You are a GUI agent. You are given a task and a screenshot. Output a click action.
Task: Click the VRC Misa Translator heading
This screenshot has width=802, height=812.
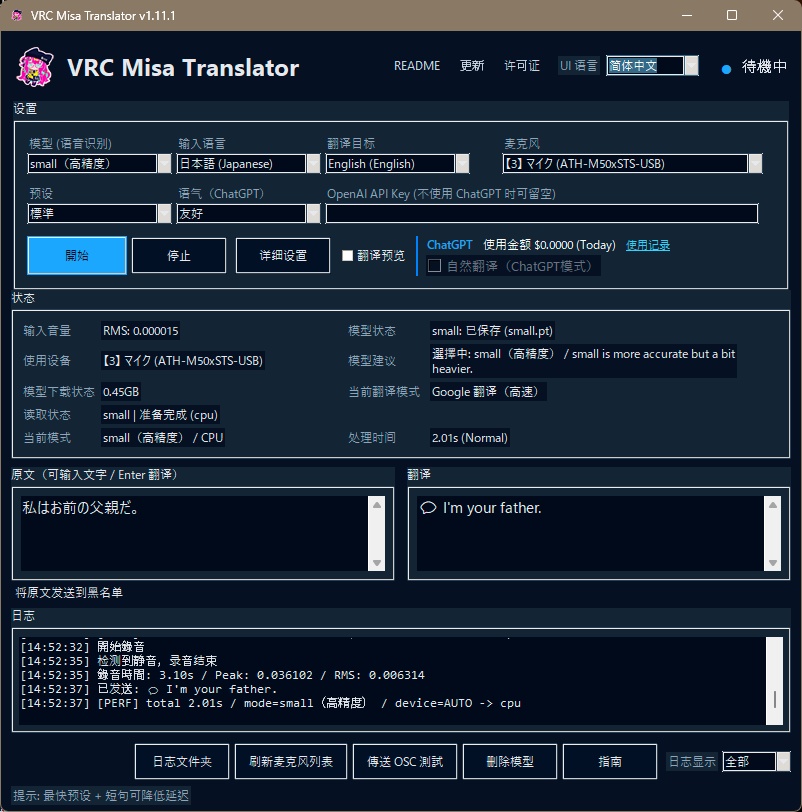[x=183, y=67]
